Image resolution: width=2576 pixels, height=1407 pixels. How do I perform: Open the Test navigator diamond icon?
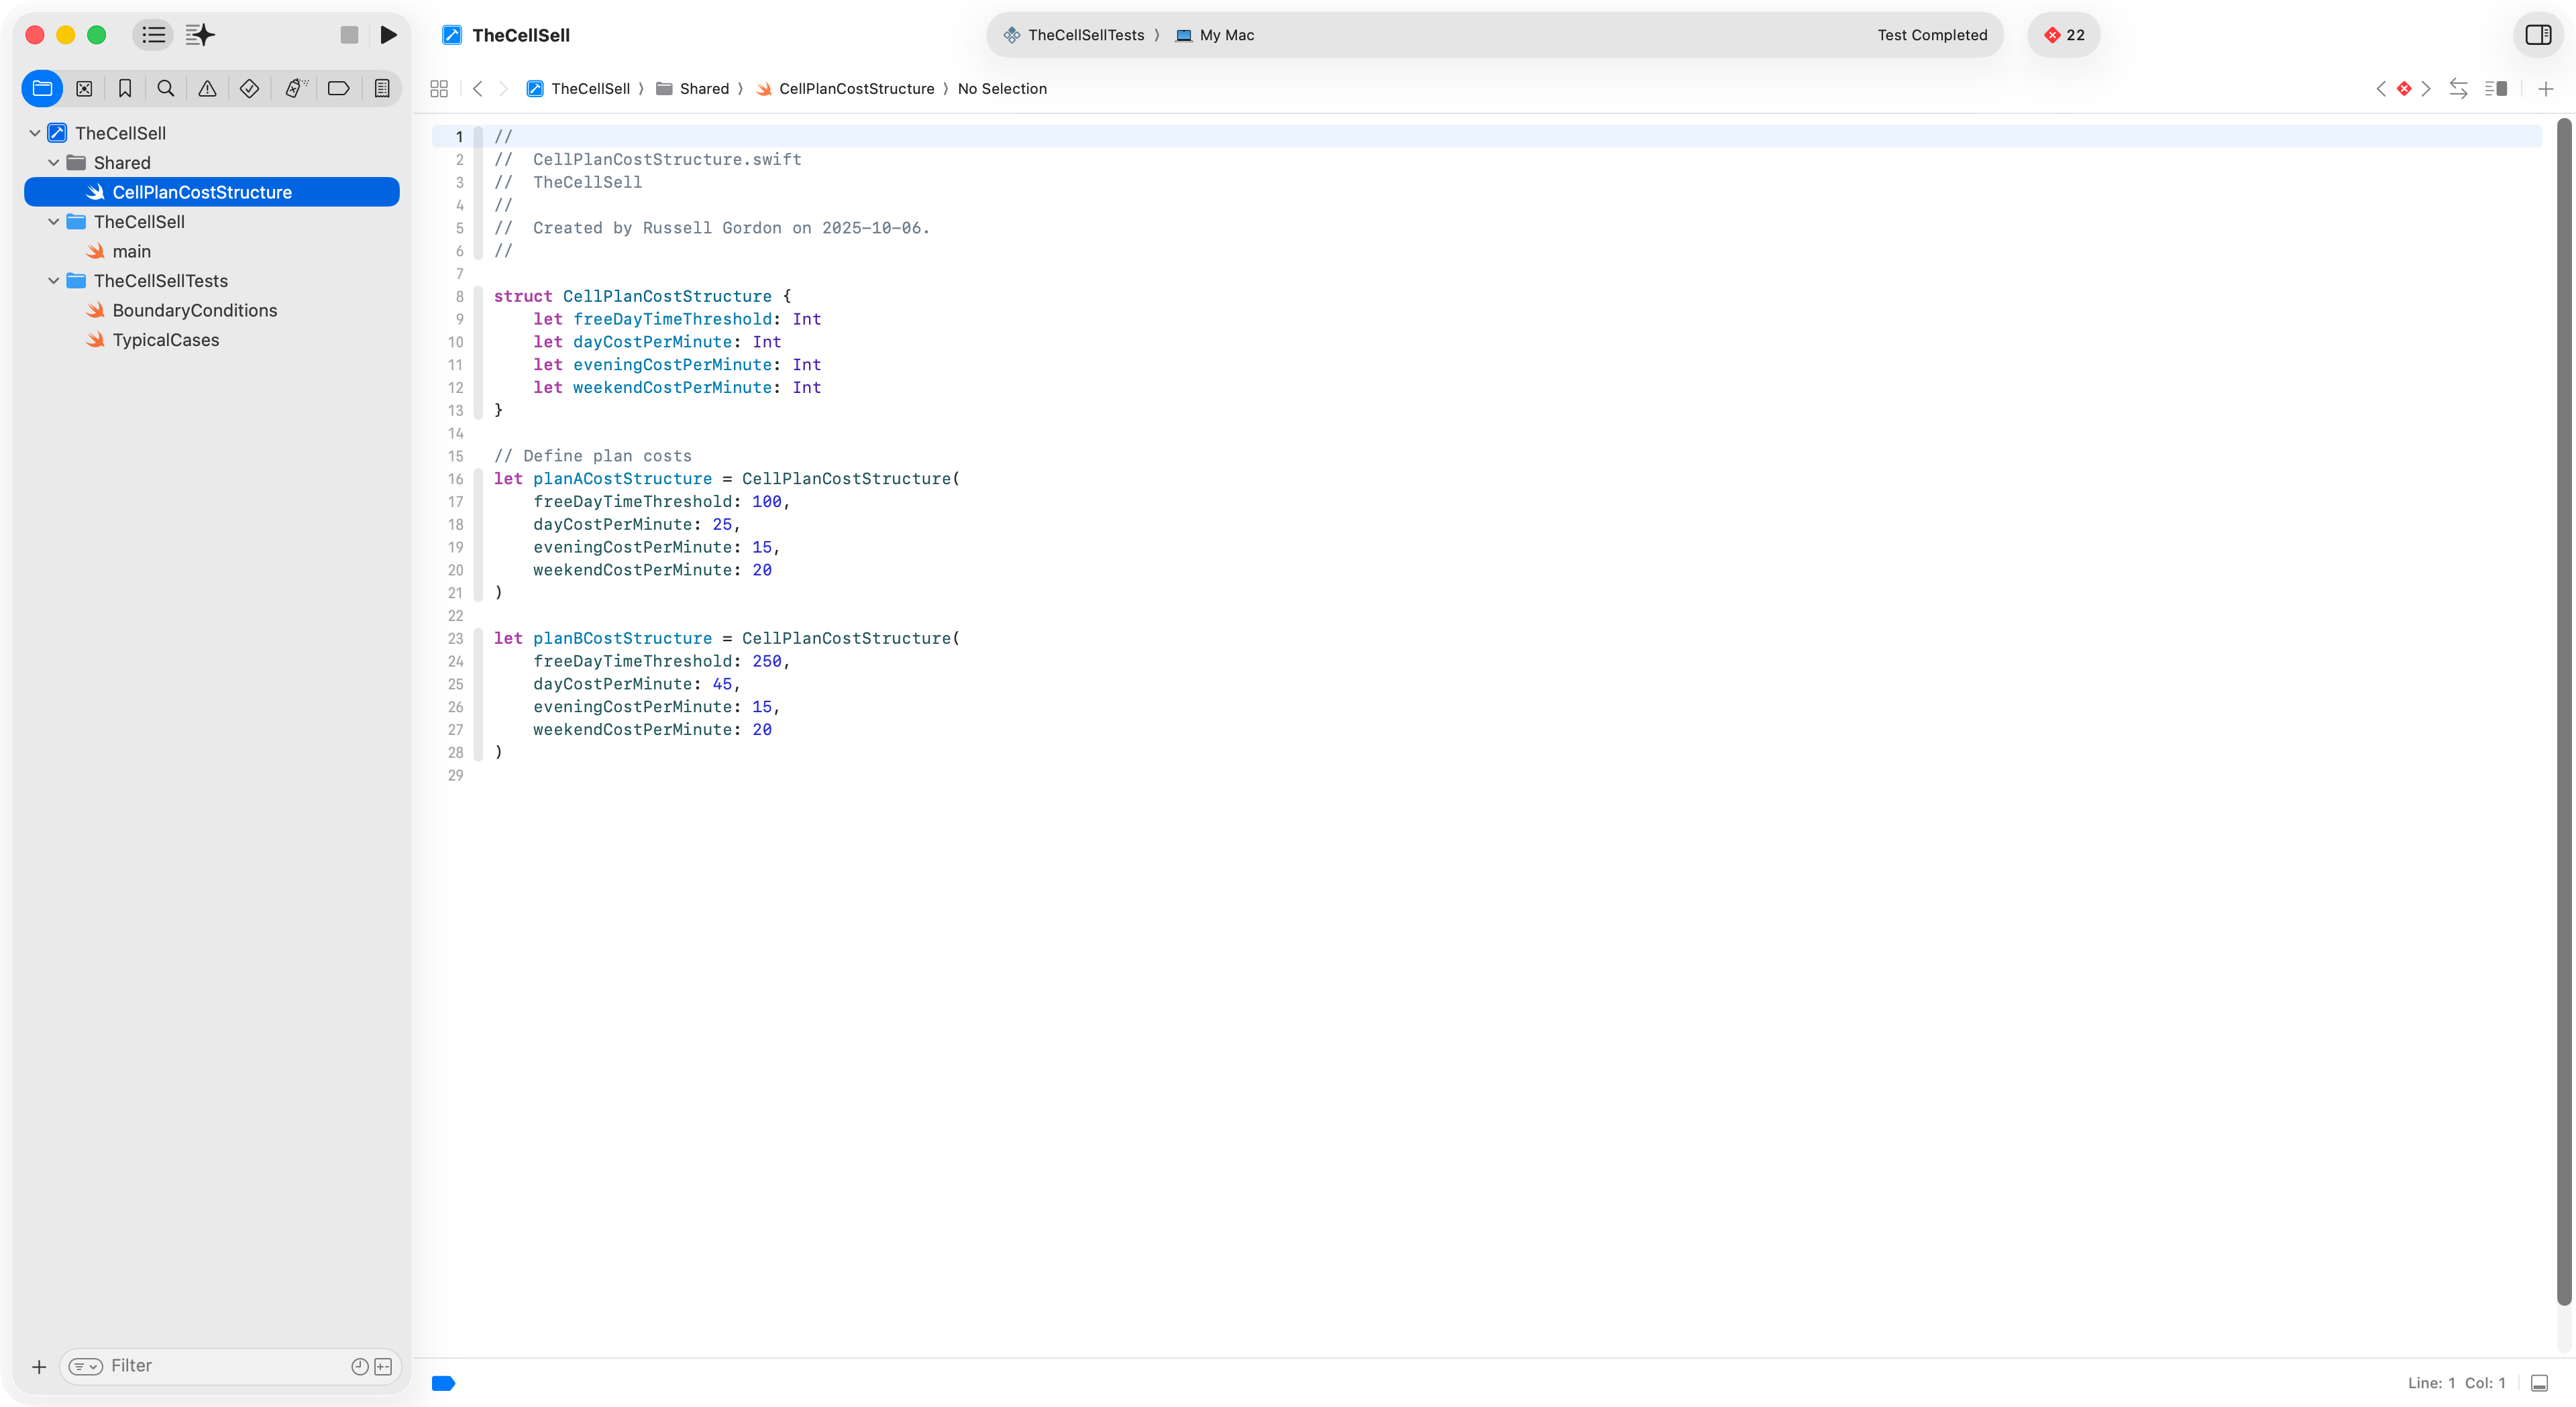249,88
